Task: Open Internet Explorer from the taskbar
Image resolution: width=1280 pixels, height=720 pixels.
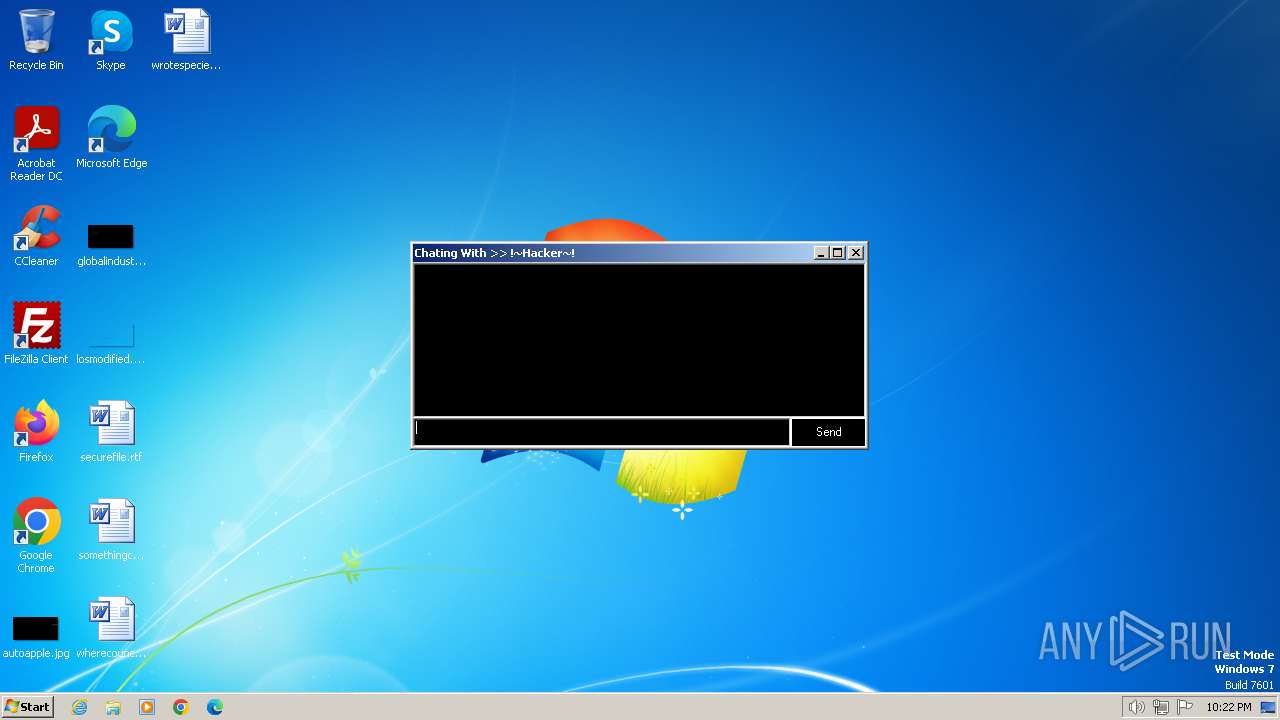Action: pos(80,707)
